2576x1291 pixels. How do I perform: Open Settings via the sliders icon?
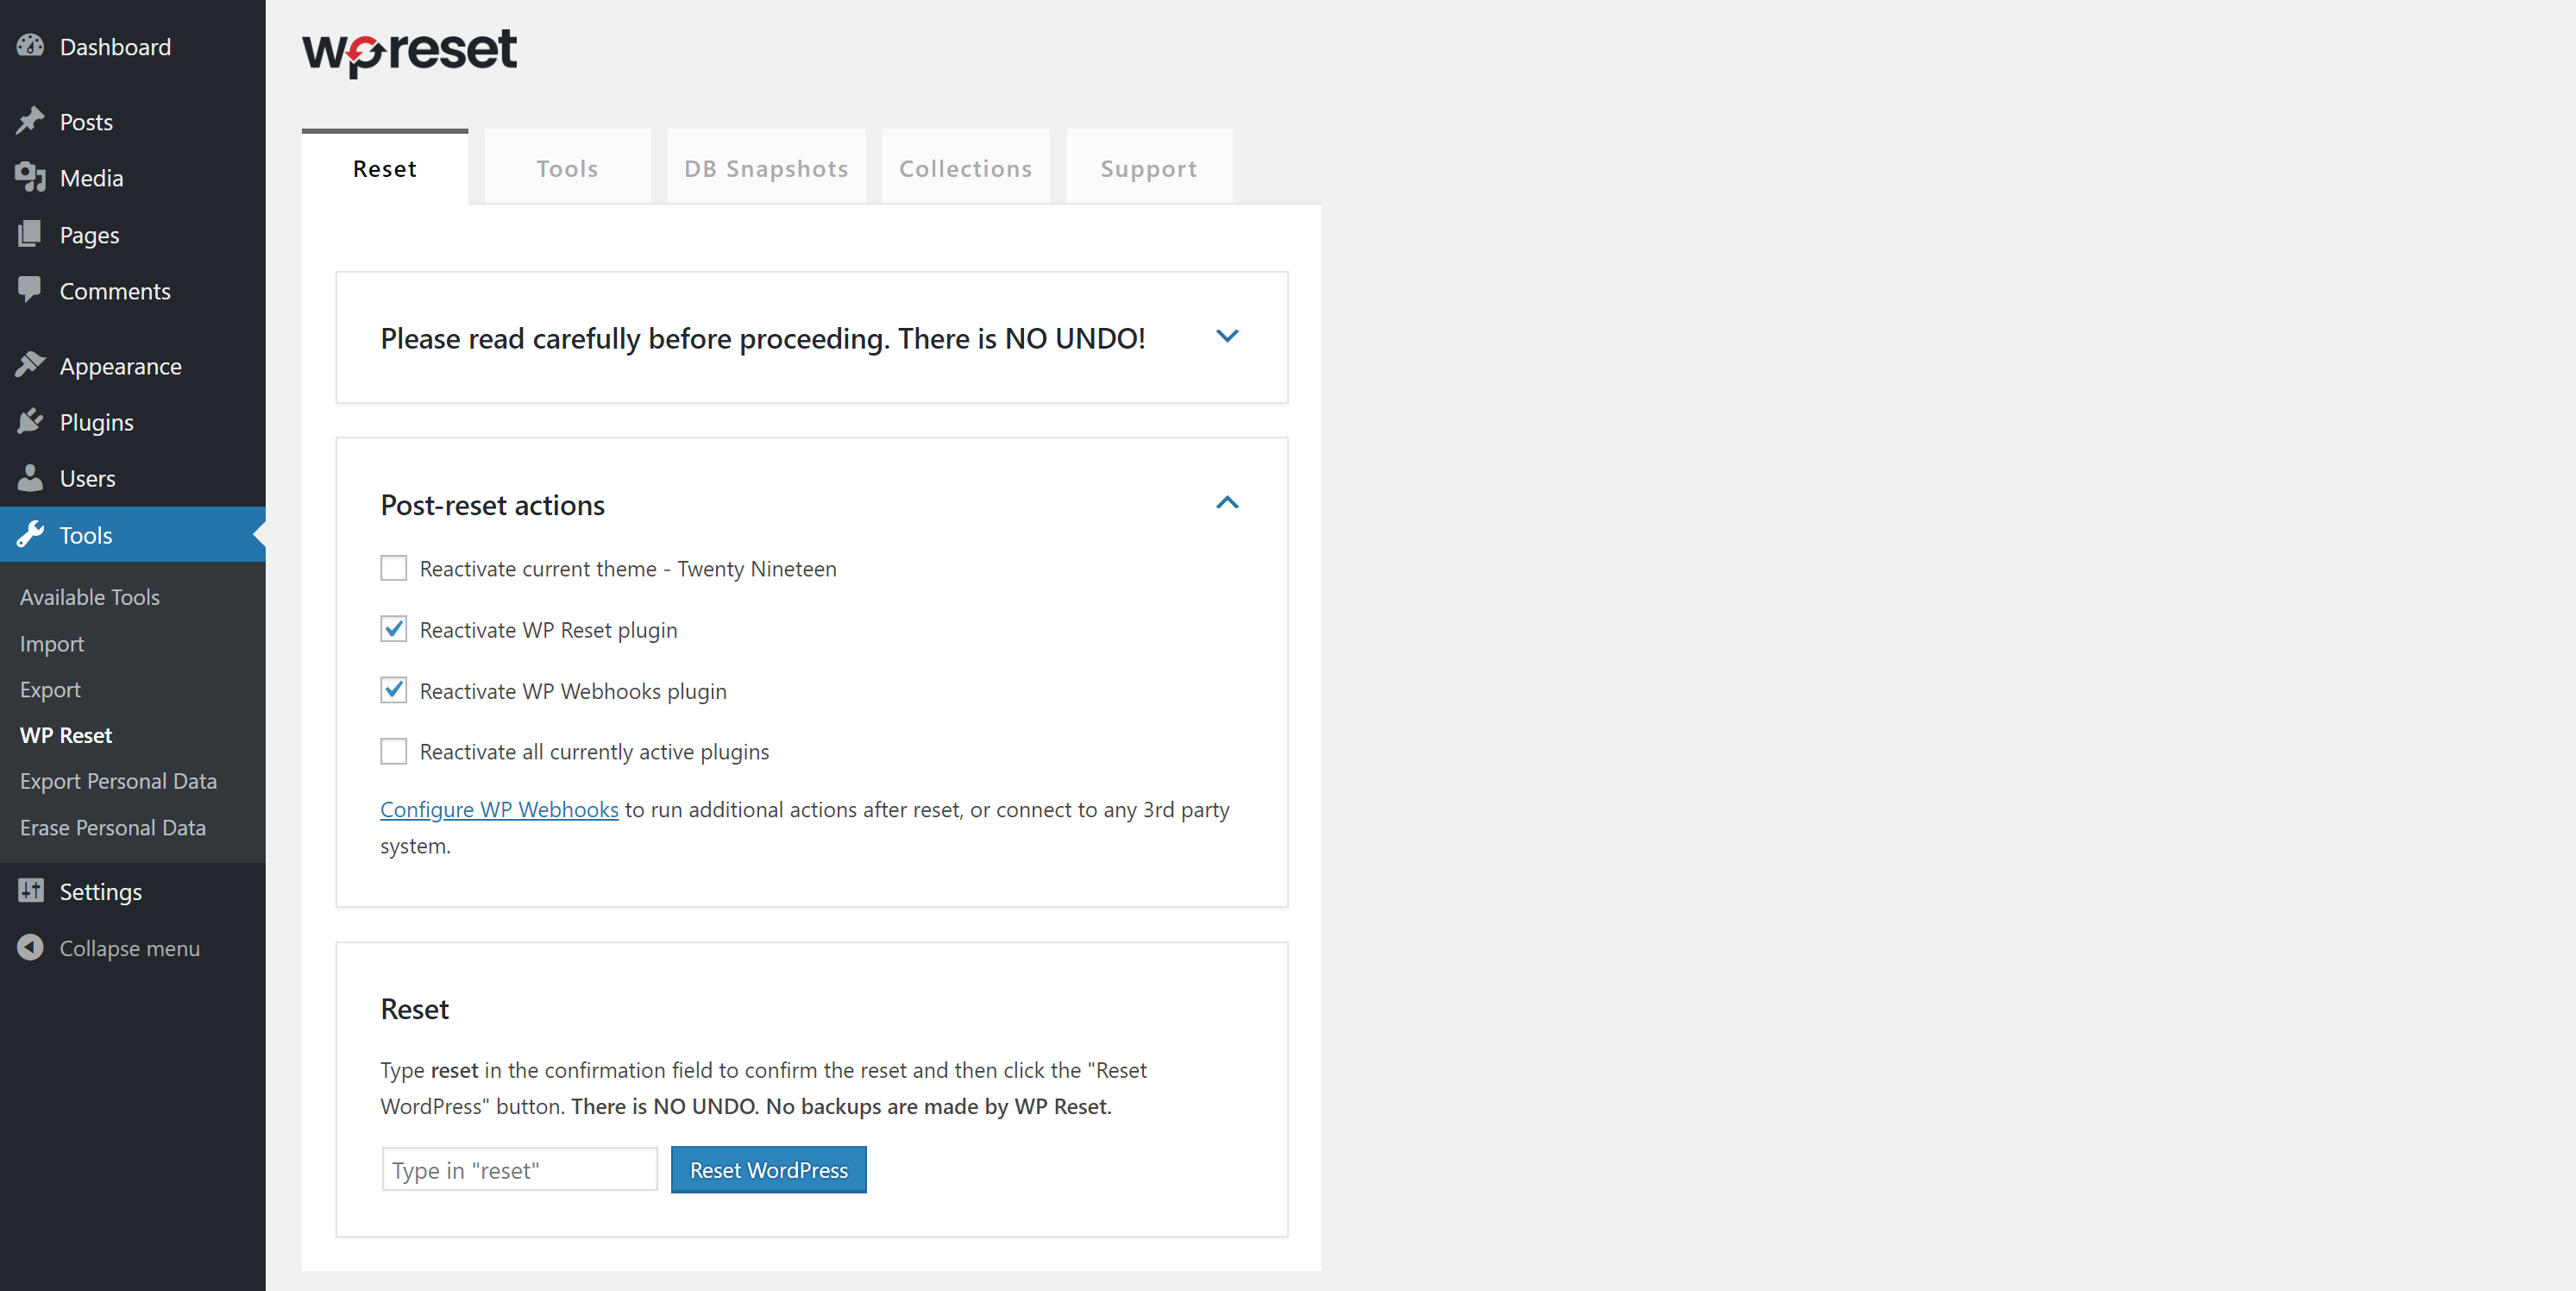click(x=30, y=891)
